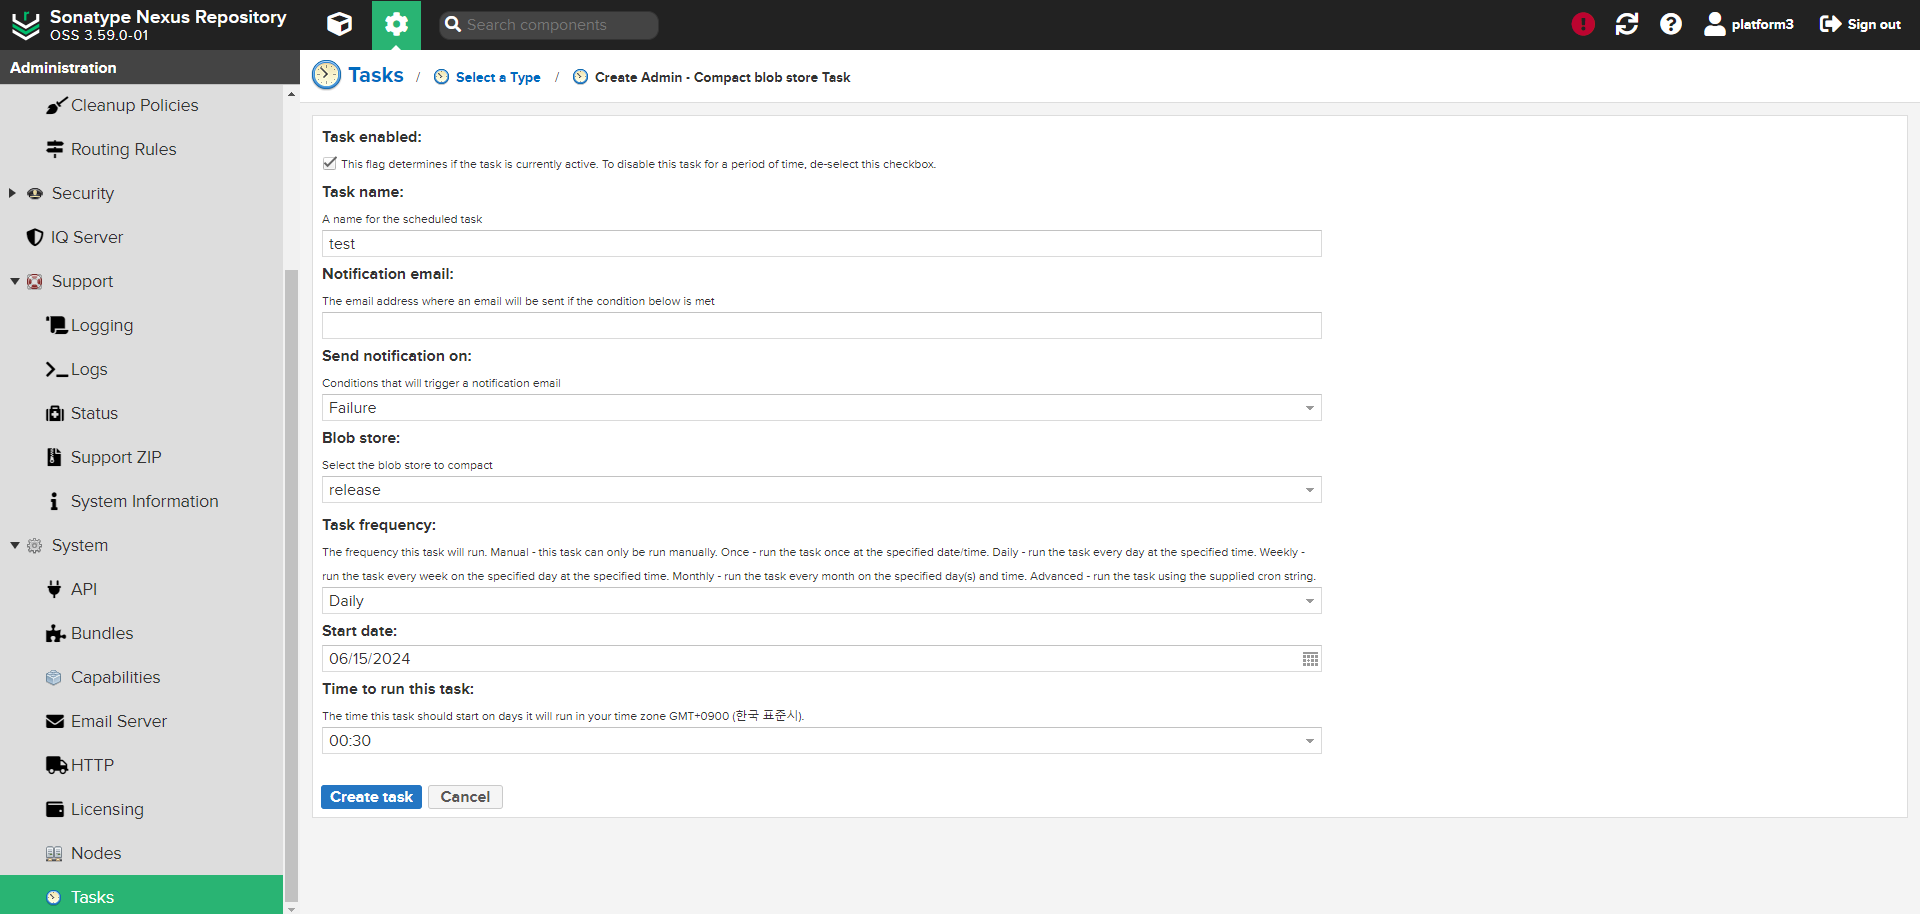Click the Search components field
This screenshot has height=914, width=1920.
click(x=549, y=25)
